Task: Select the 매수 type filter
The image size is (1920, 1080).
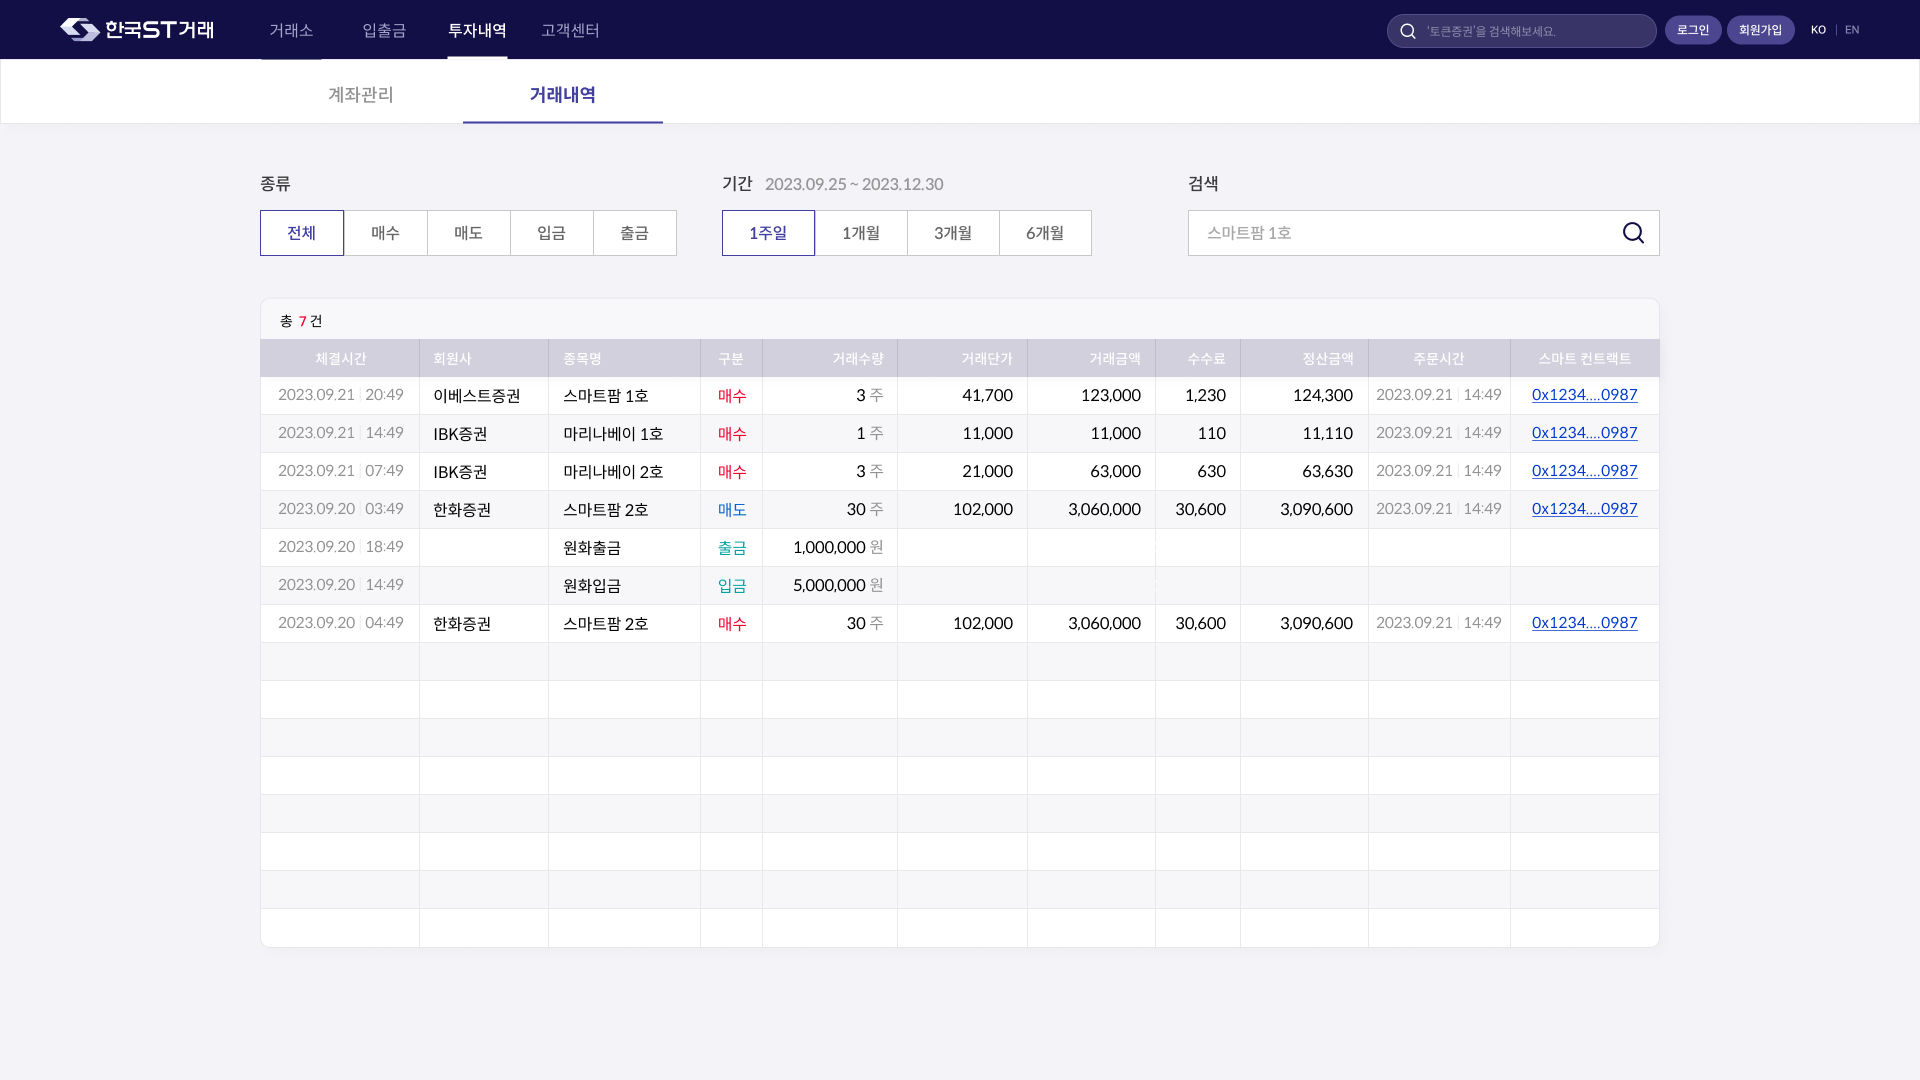Action: (x=385, y=233)
